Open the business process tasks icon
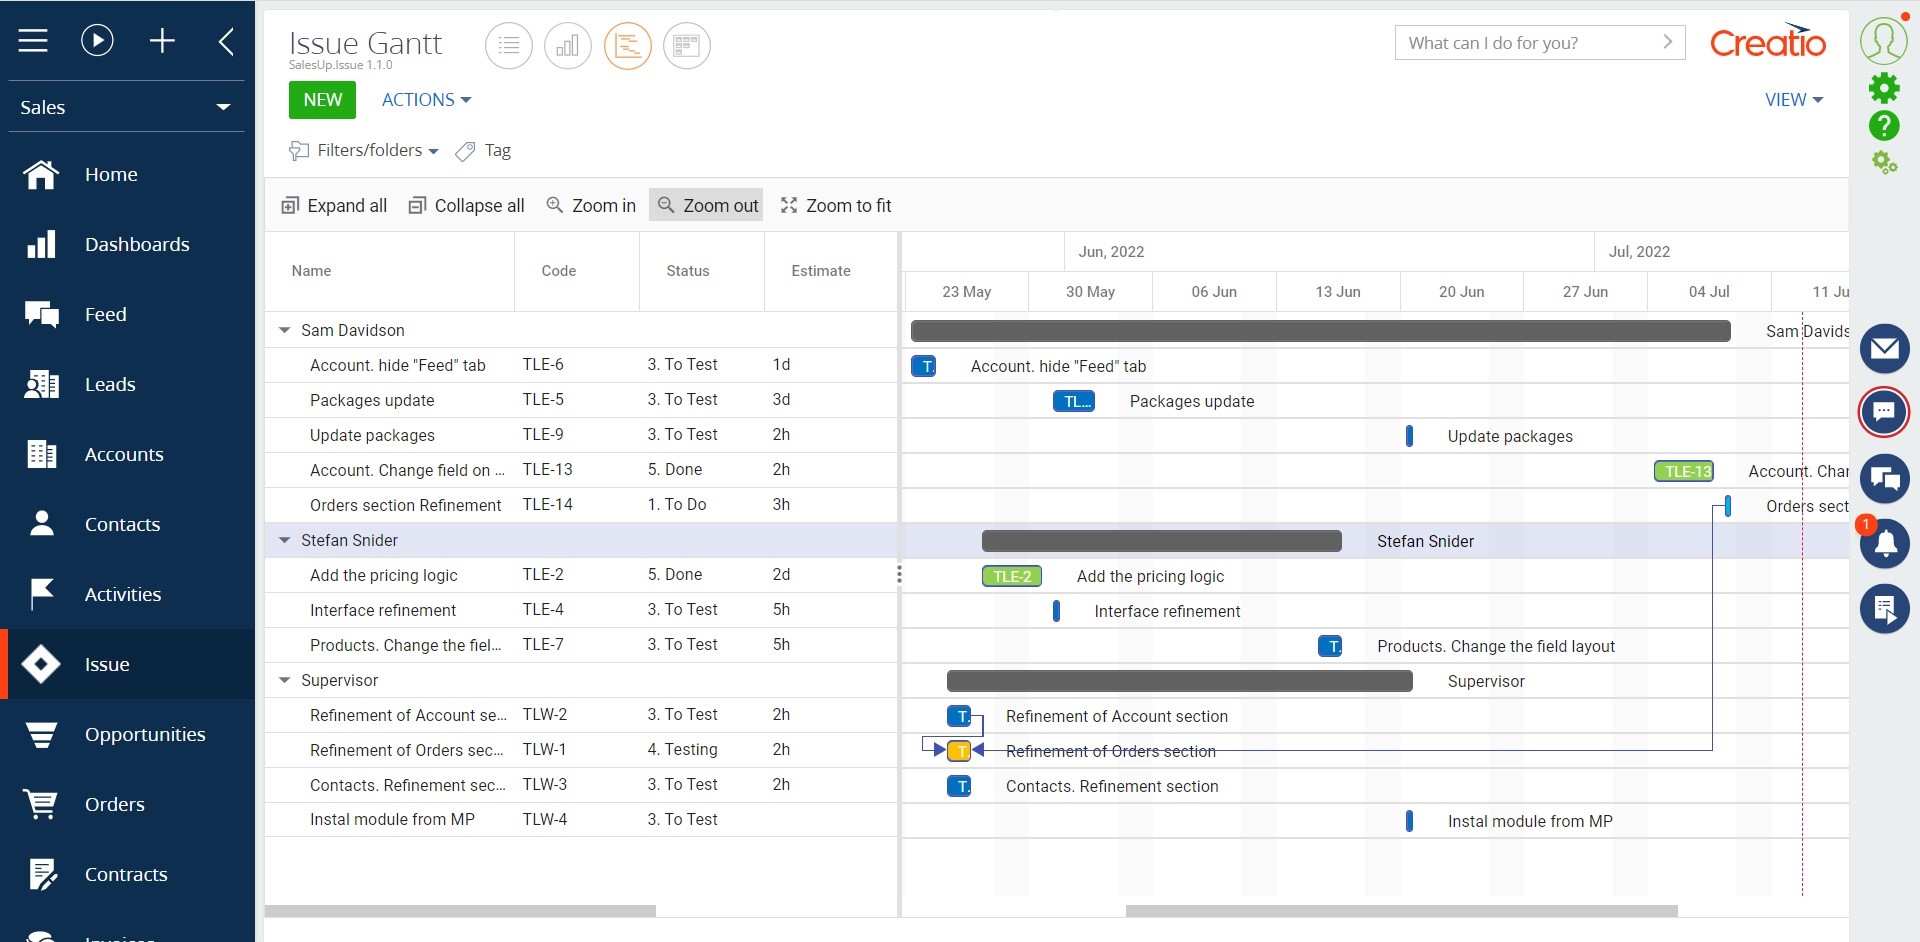The height and width of the screenshot is (942, 1920). [x=1885, y=608]
